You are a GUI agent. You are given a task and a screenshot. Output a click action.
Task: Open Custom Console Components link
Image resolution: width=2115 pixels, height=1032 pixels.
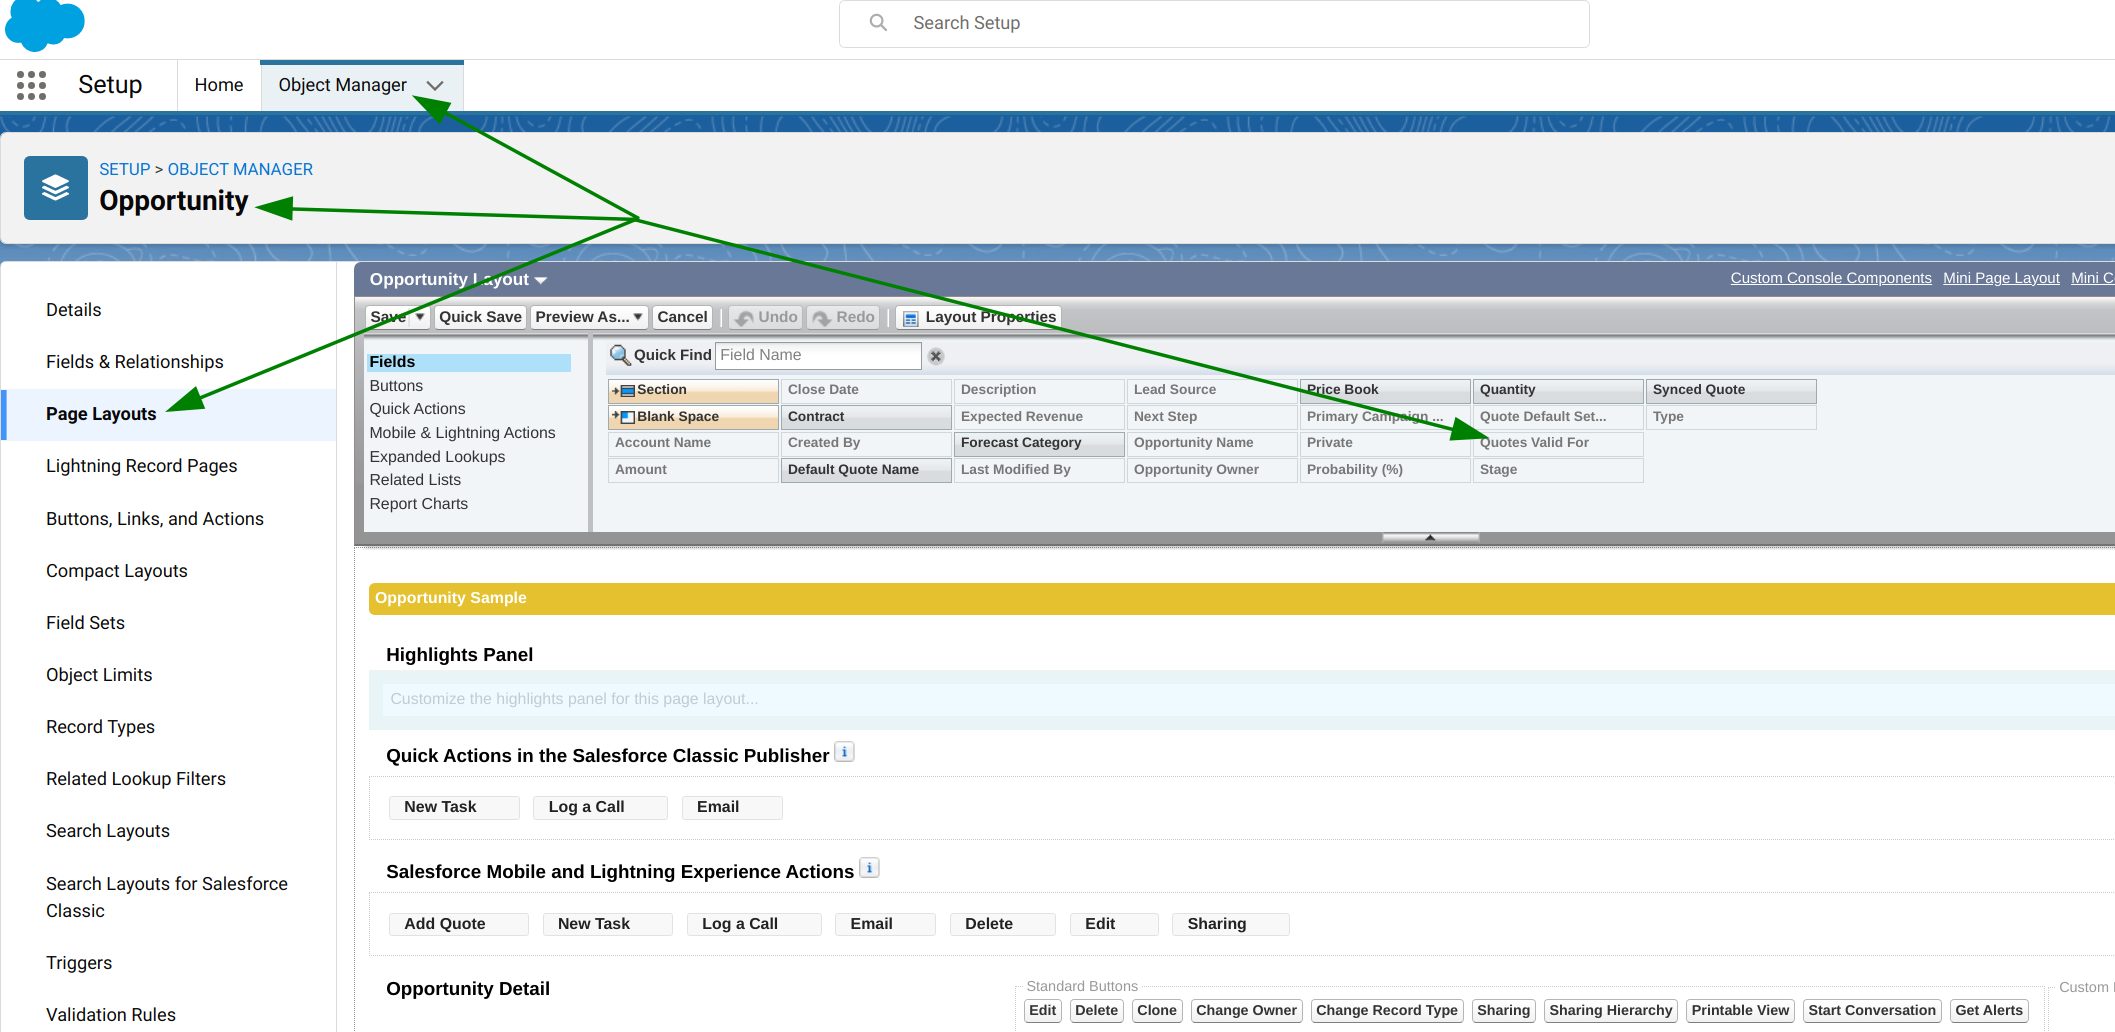pos(1831,278)
